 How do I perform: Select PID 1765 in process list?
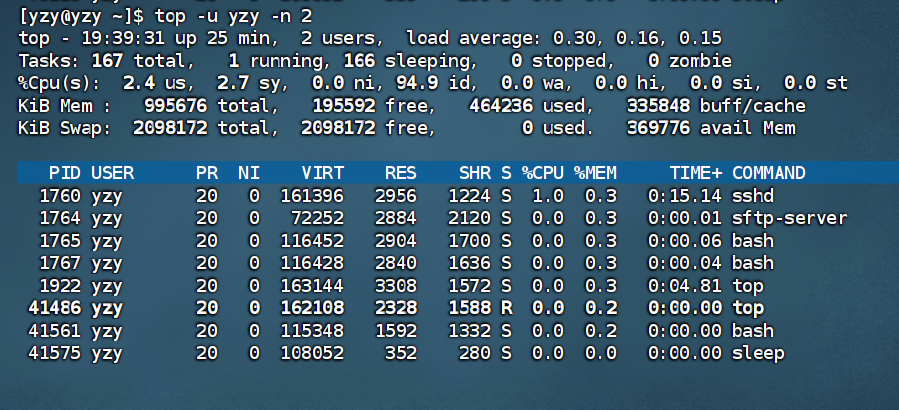(x=60, y=241)
